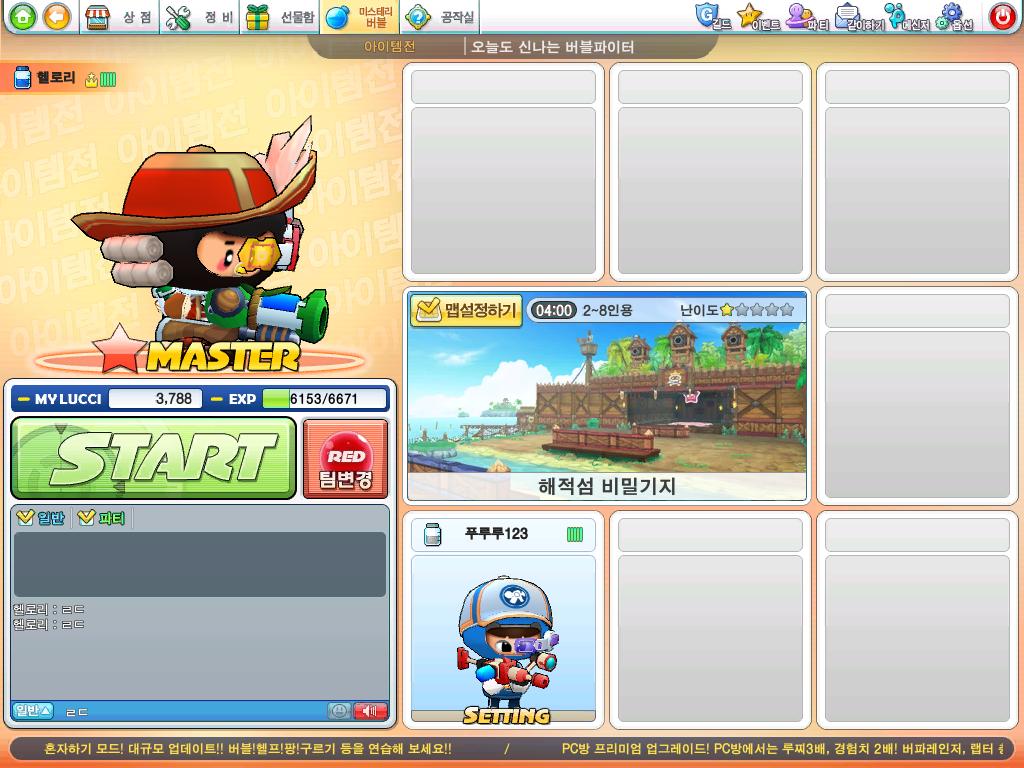Open the 선물함 gift box
The height and width of the screenshot is (768, 1024).
pos(280,17)
